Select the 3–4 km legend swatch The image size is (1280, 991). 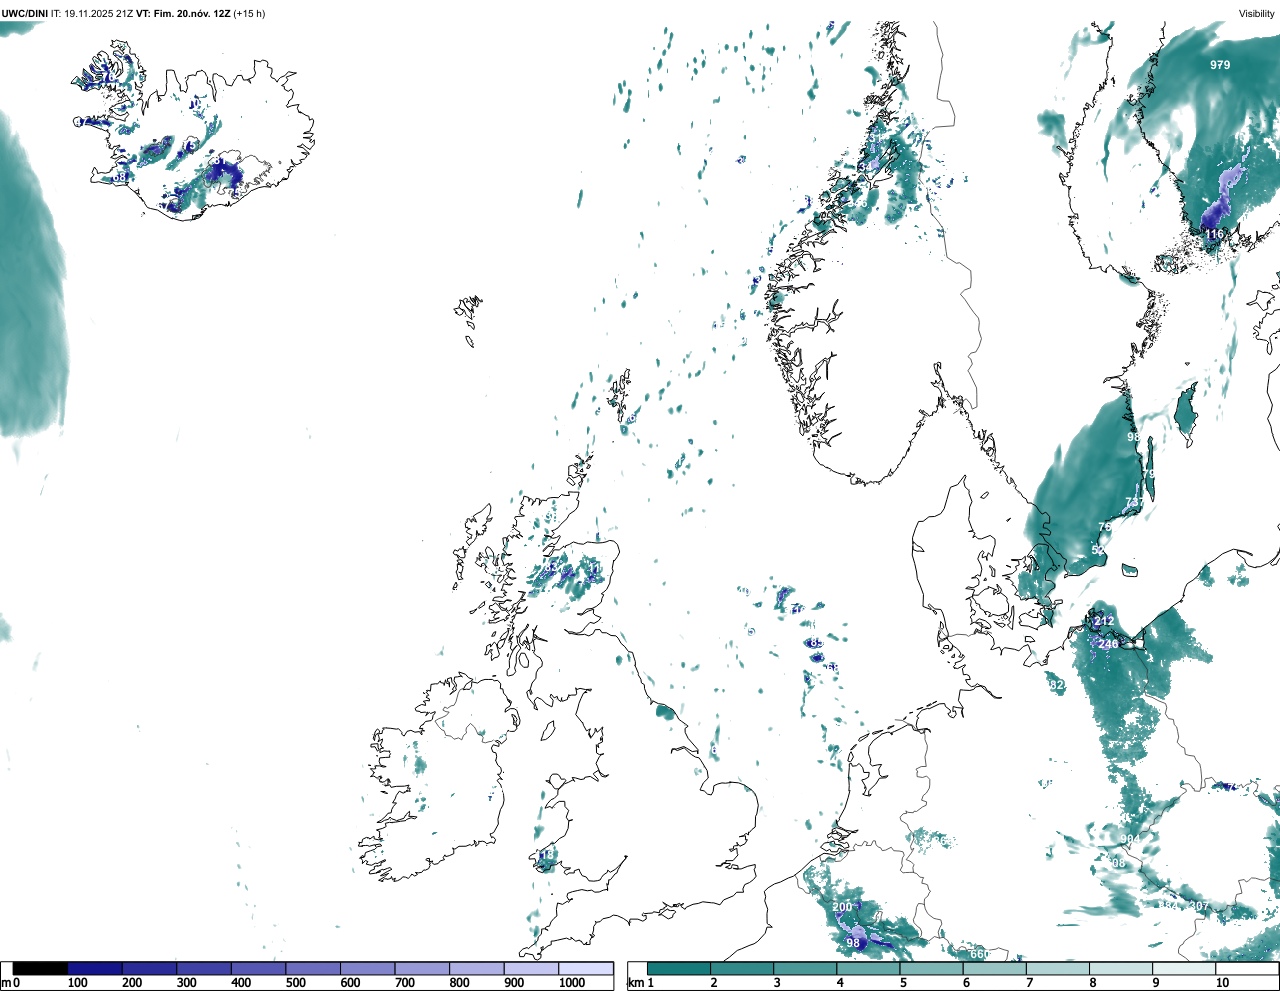point(805,968)
